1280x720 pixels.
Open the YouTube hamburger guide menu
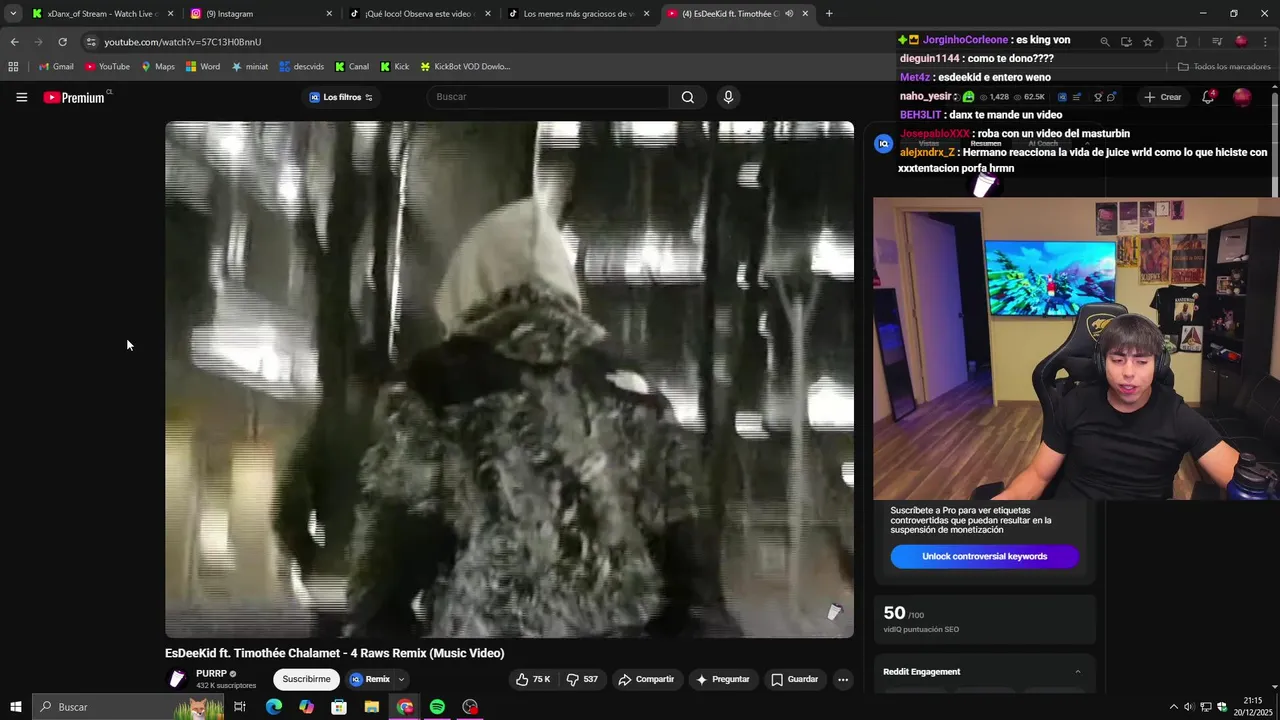pyautogui.click(x=21, y=97)
